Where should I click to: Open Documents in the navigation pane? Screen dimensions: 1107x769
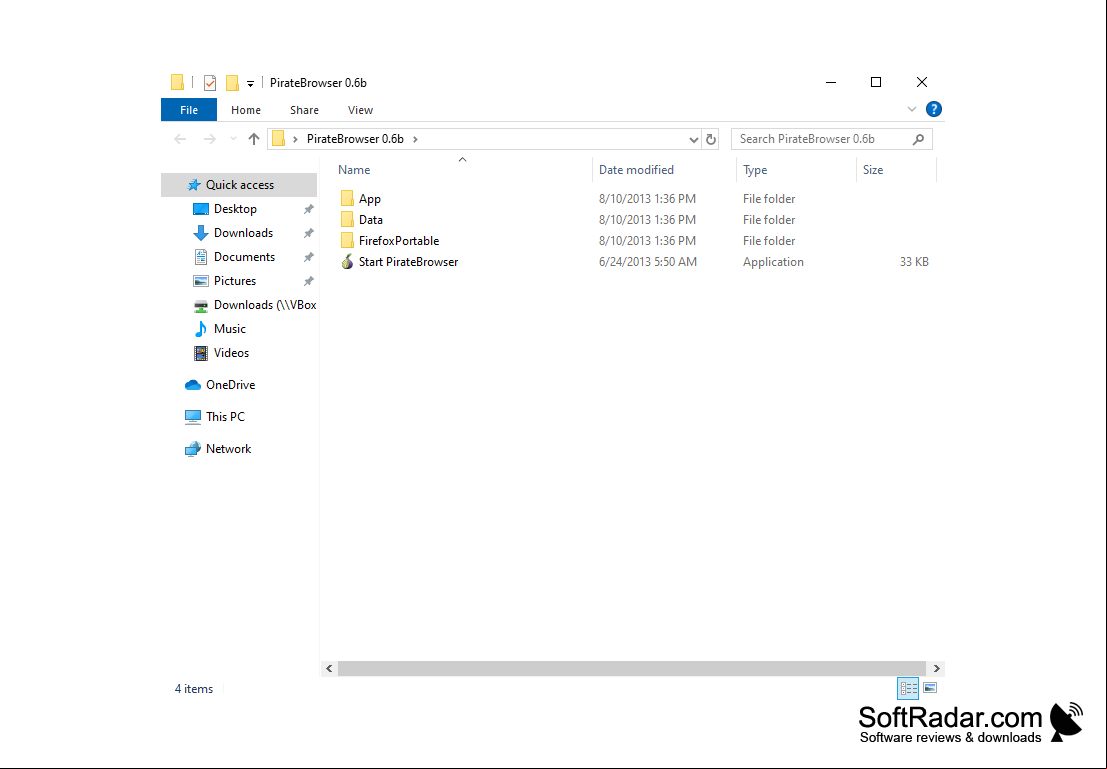[244, 257]
